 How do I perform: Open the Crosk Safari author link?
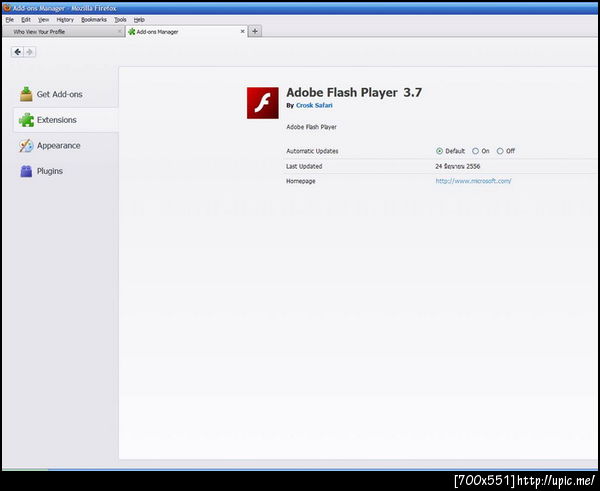314,105
